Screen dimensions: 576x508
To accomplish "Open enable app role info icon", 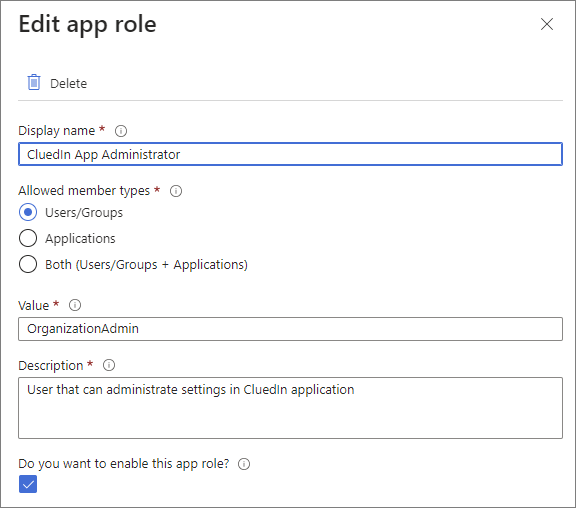I will click(x=244, y=464).
